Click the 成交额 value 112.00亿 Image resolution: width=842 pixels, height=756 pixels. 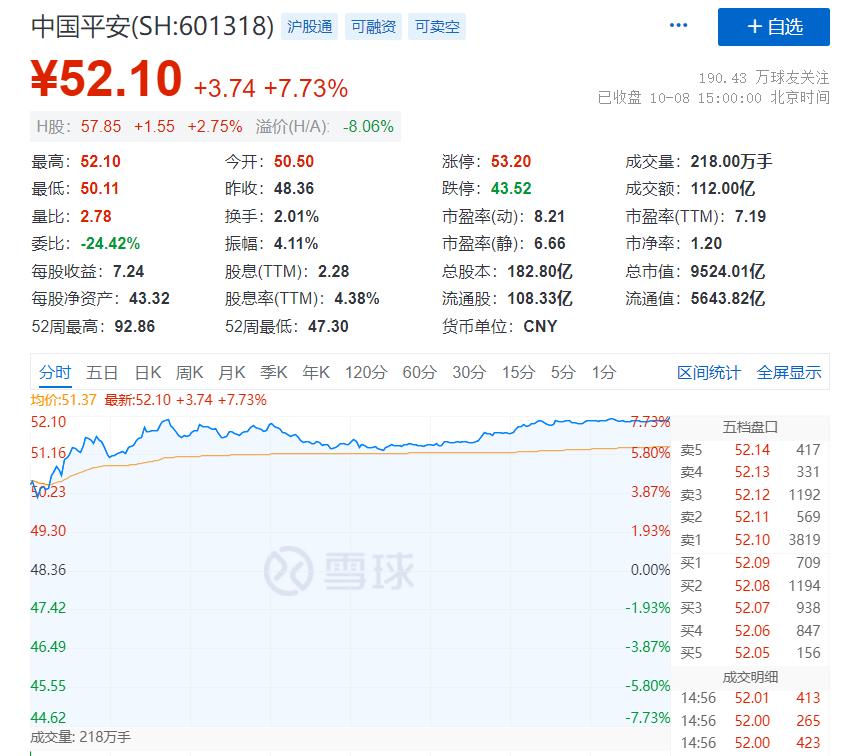723,188
